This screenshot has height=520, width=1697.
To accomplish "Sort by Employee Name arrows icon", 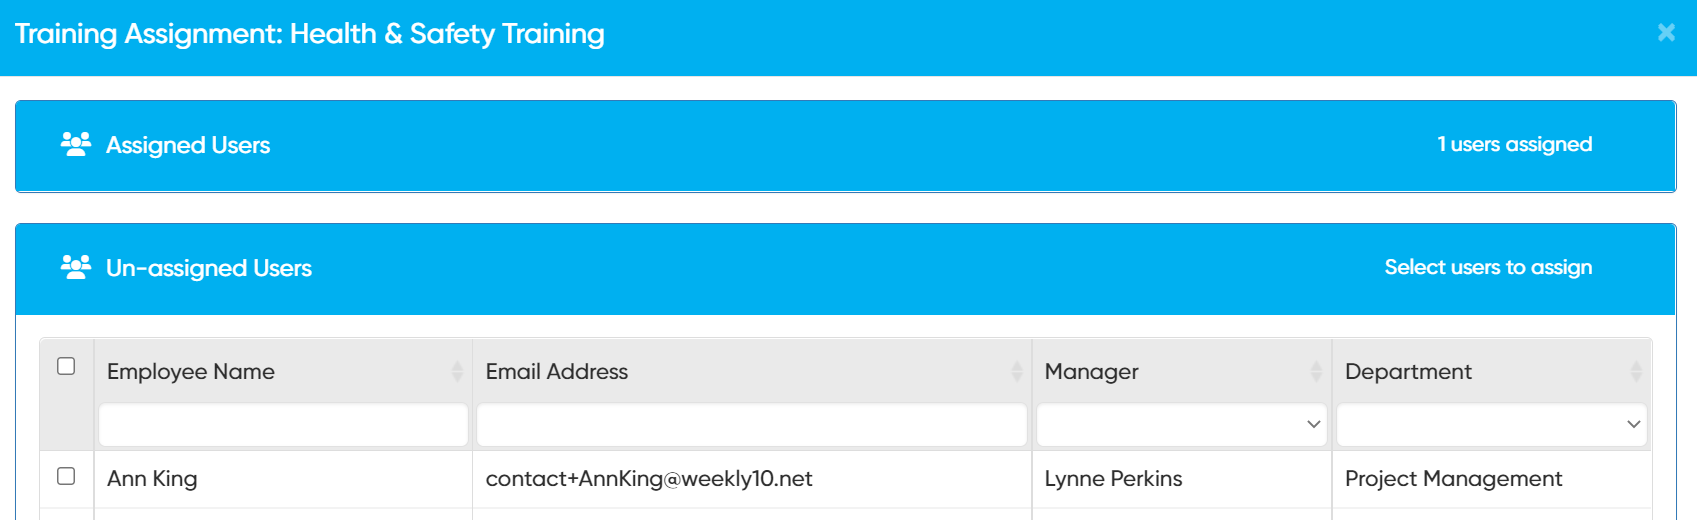I will tap(457, 372).
